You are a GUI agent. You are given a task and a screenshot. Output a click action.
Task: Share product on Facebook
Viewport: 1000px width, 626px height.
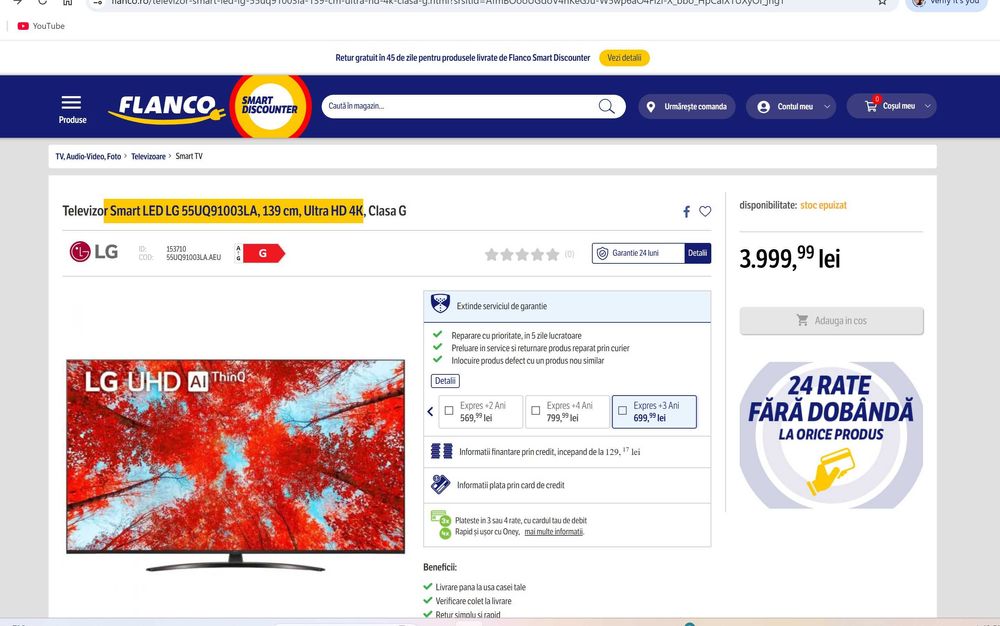tap(686, 212)
